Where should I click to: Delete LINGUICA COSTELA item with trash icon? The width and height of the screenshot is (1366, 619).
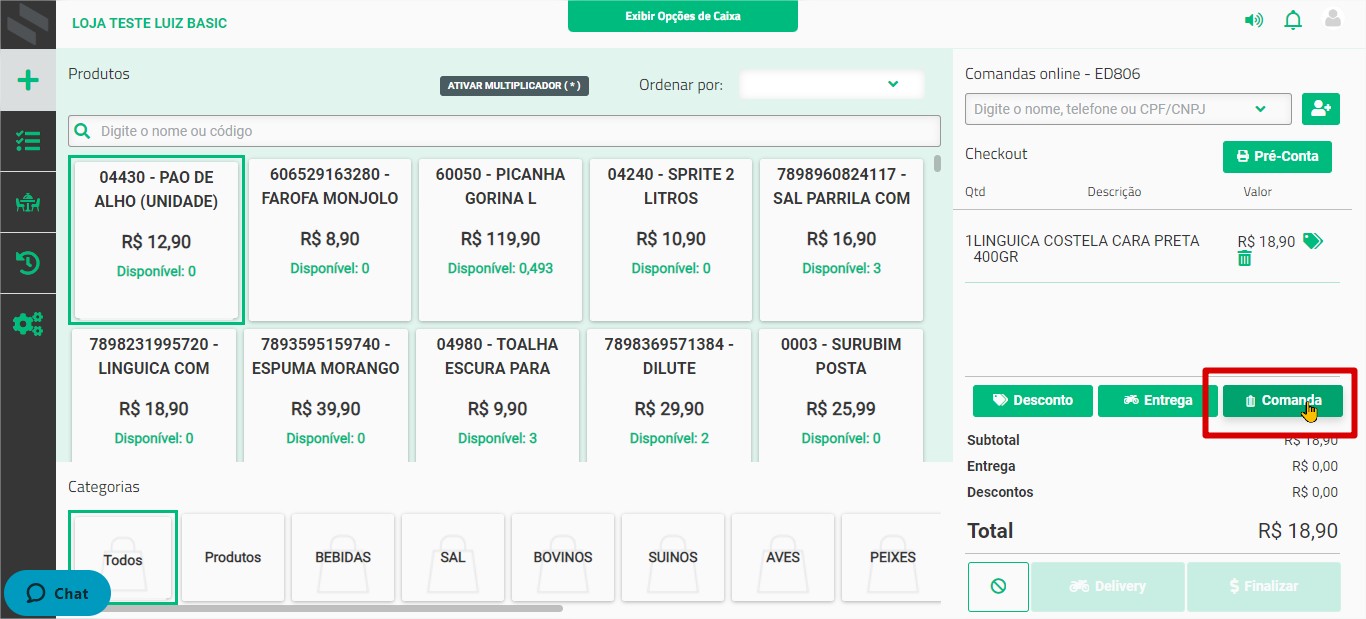1244,257
